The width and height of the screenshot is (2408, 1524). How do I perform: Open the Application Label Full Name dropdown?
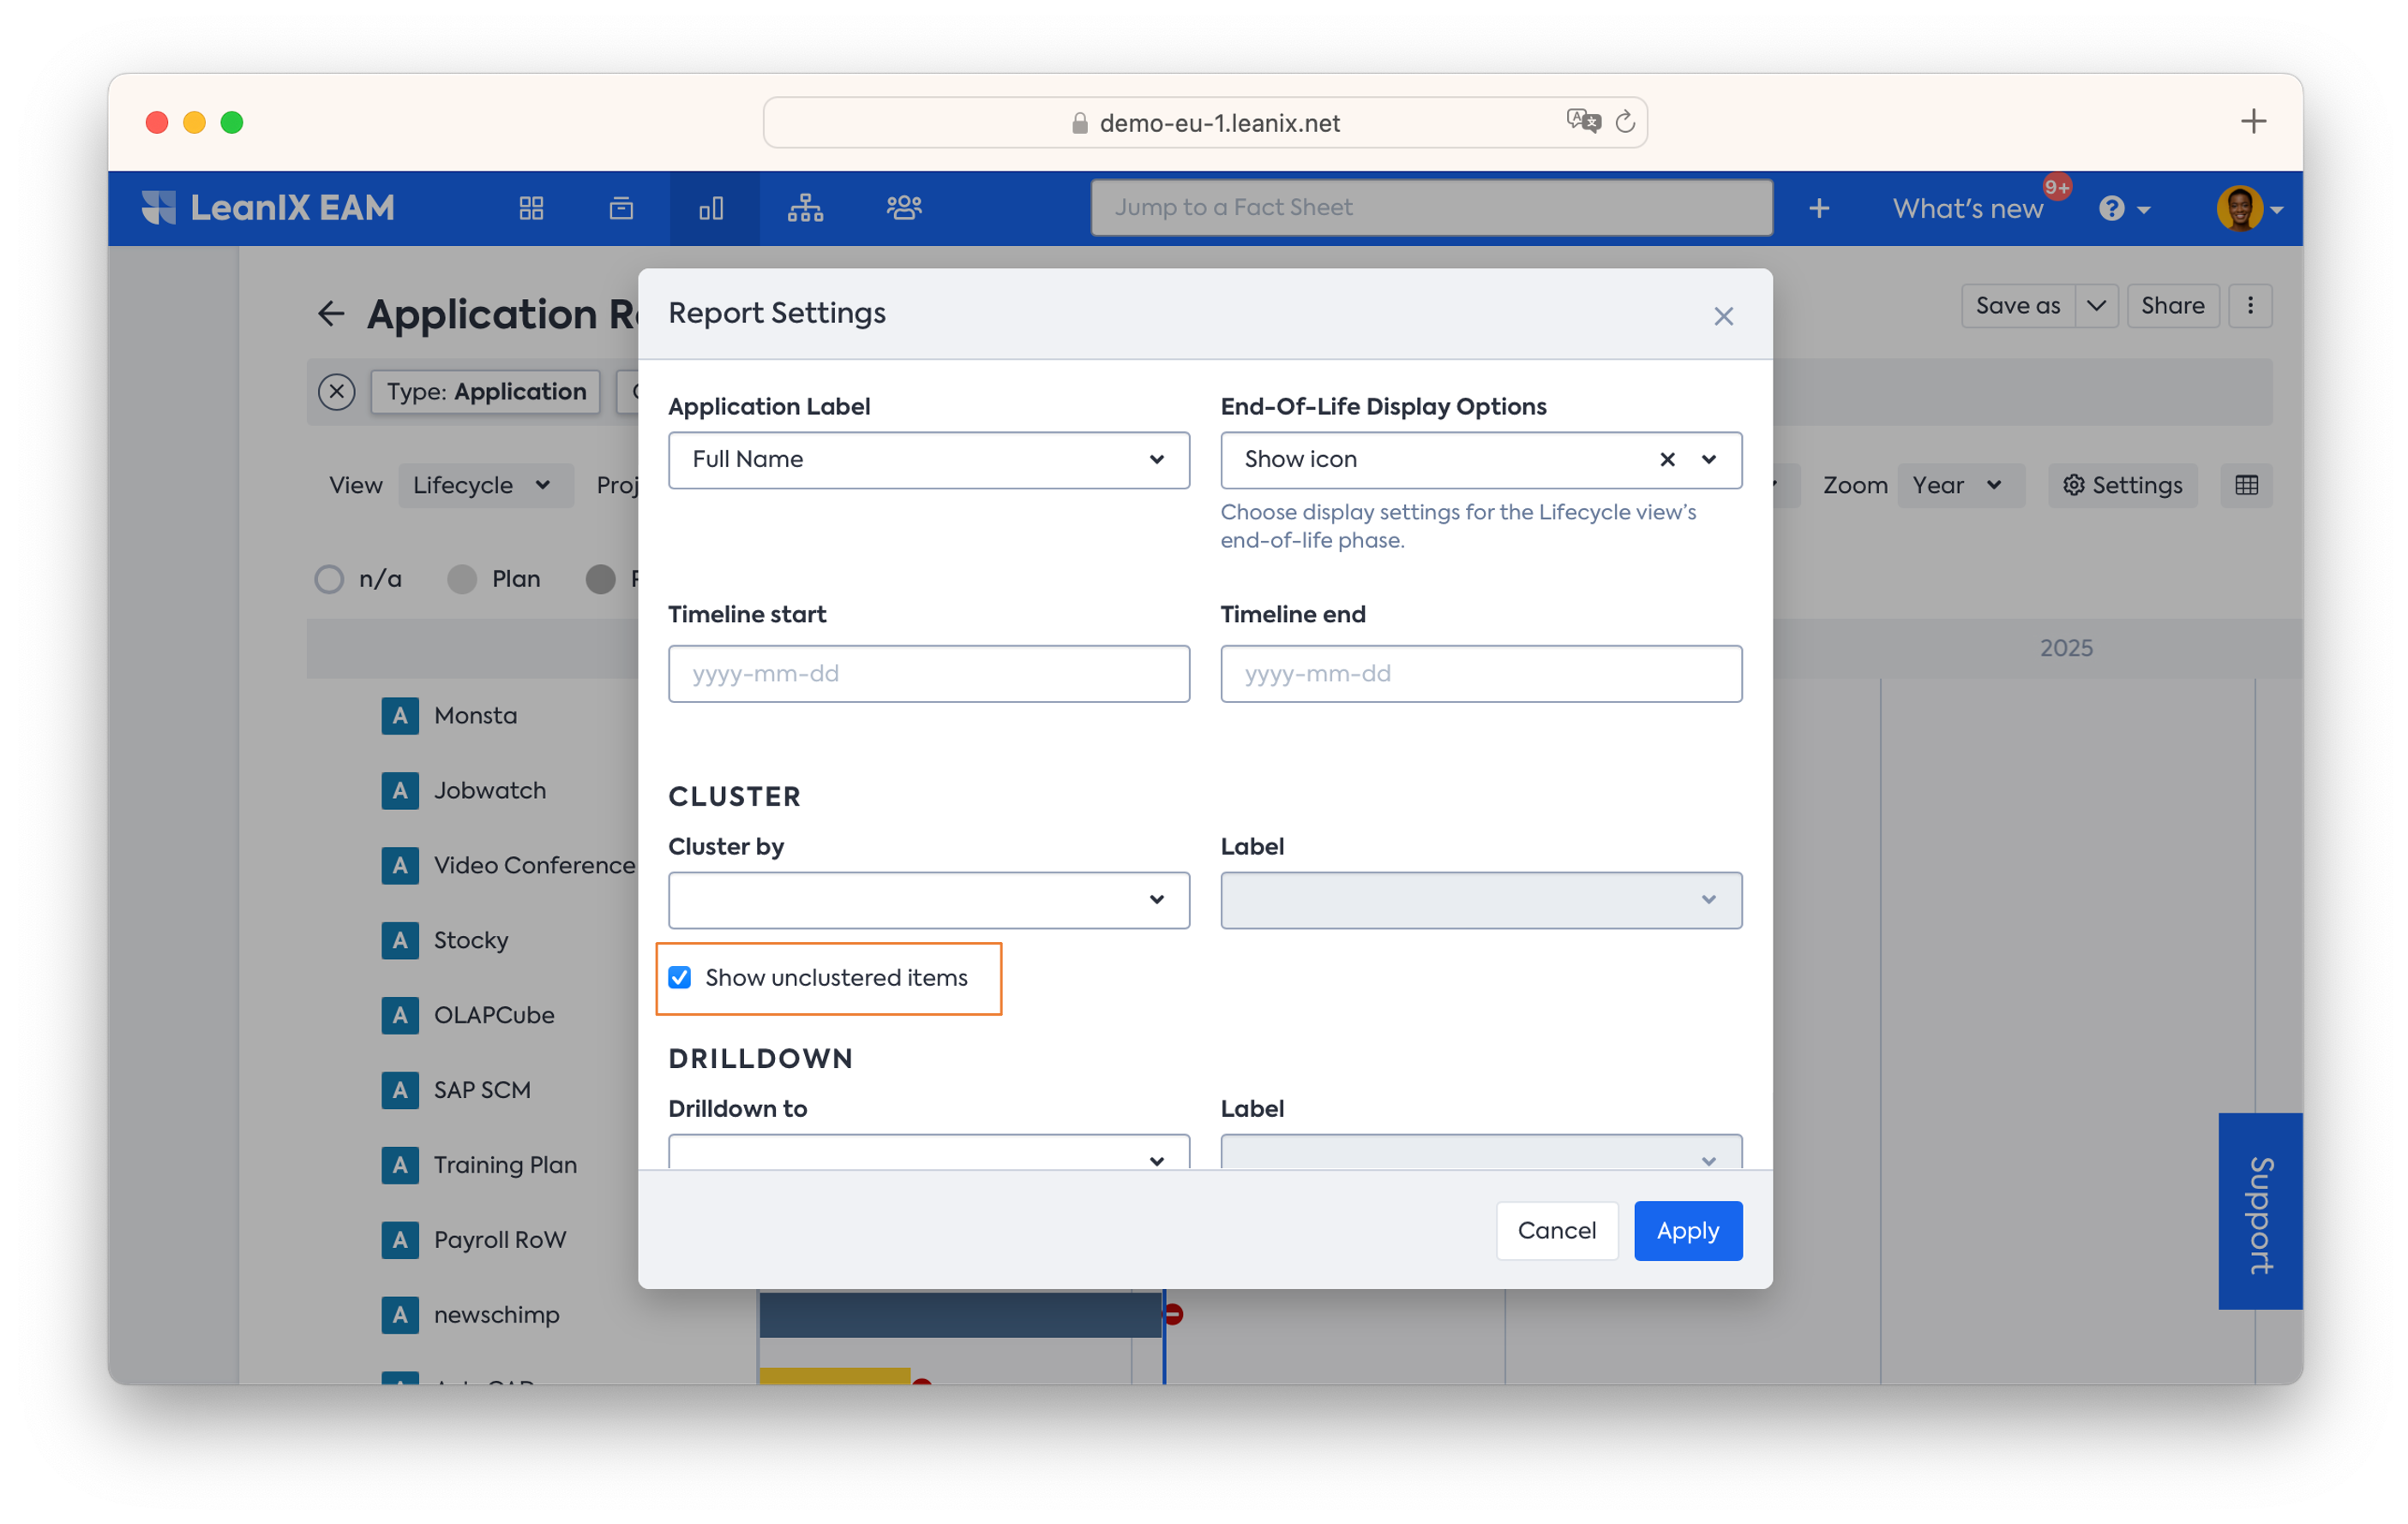pos(928,460)
